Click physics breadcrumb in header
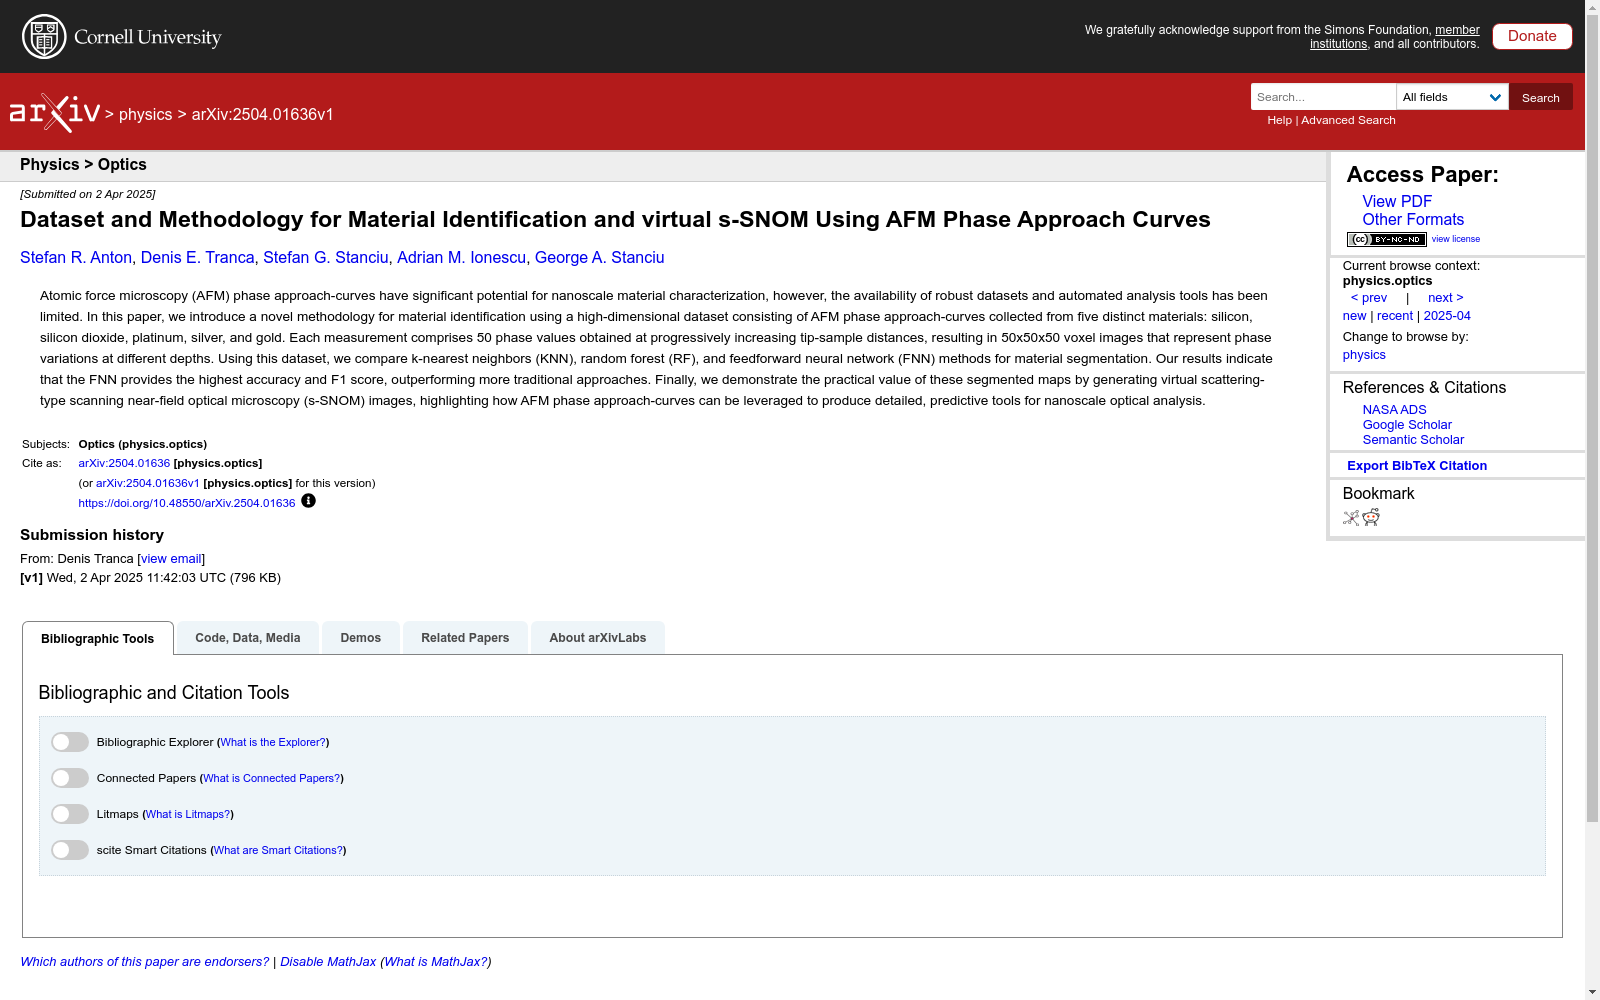 click(145, 114)
